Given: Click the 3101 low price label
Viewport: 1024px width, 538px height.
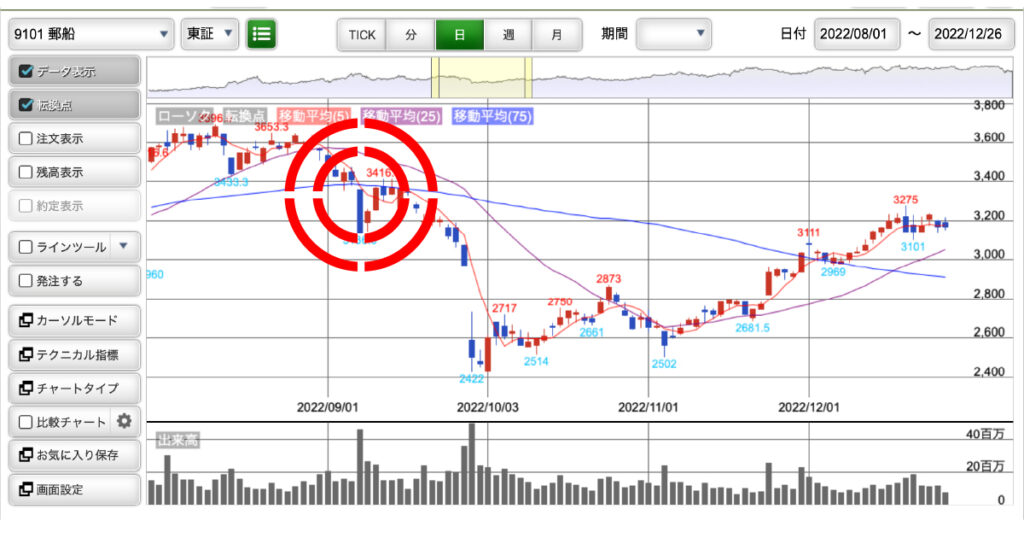Looking at the screenshot, I should [913, 247].
